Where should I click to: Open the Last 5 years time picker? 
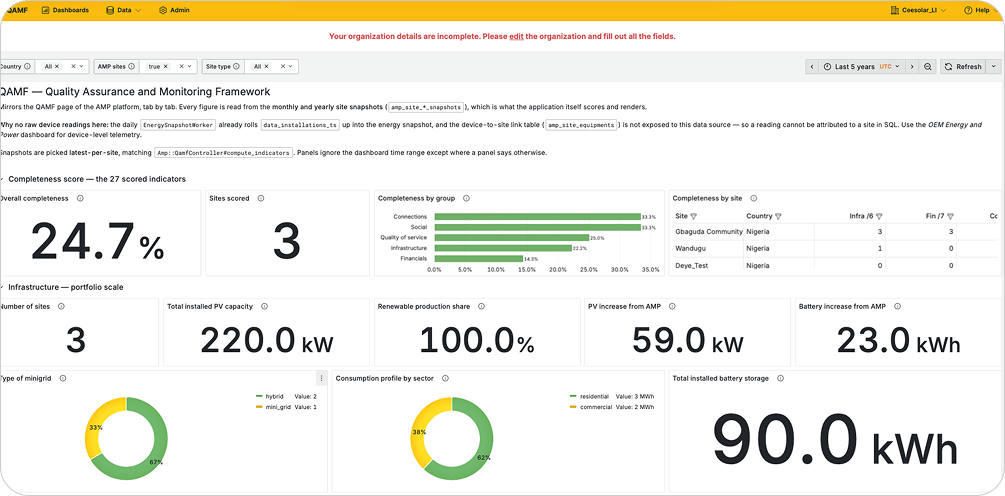[x=861, y=67]
